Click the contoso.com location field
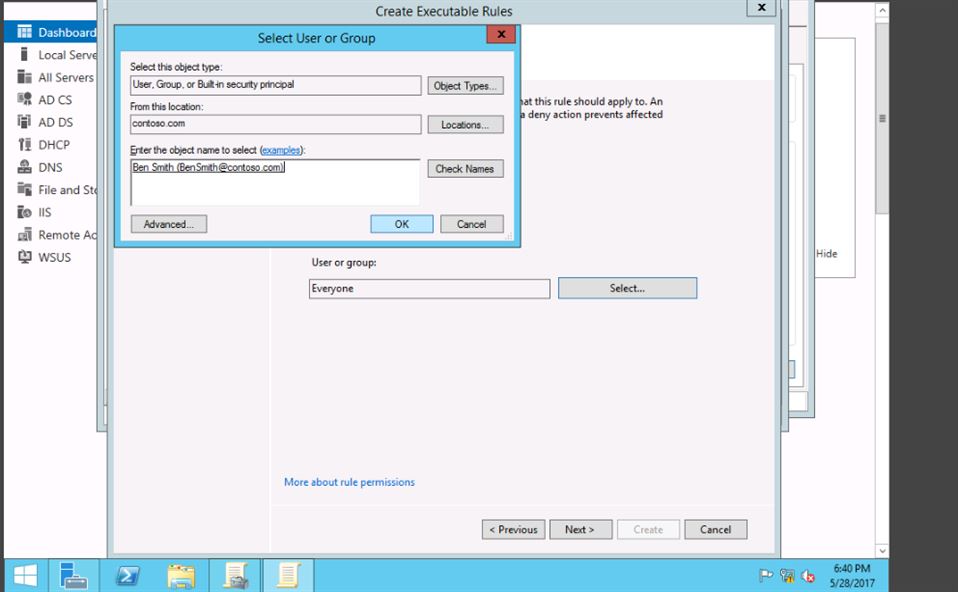The height and width of the screenshot is (592, 958). click(x=276, y=124)
